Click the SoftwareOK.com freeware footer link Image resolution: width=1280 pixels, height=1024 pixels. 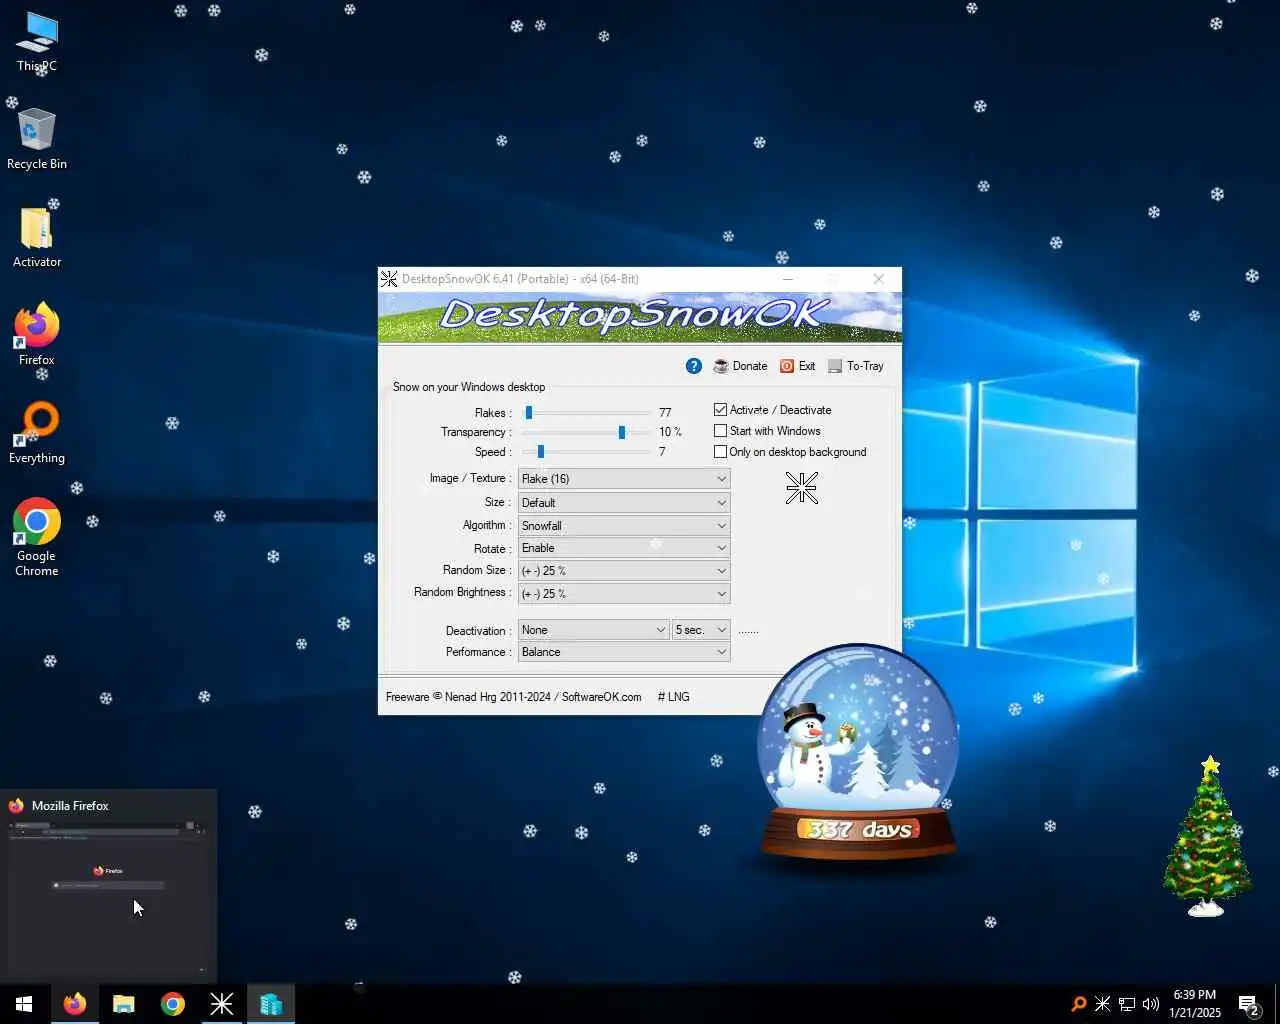pyautogui.click(x=514, y=697)
